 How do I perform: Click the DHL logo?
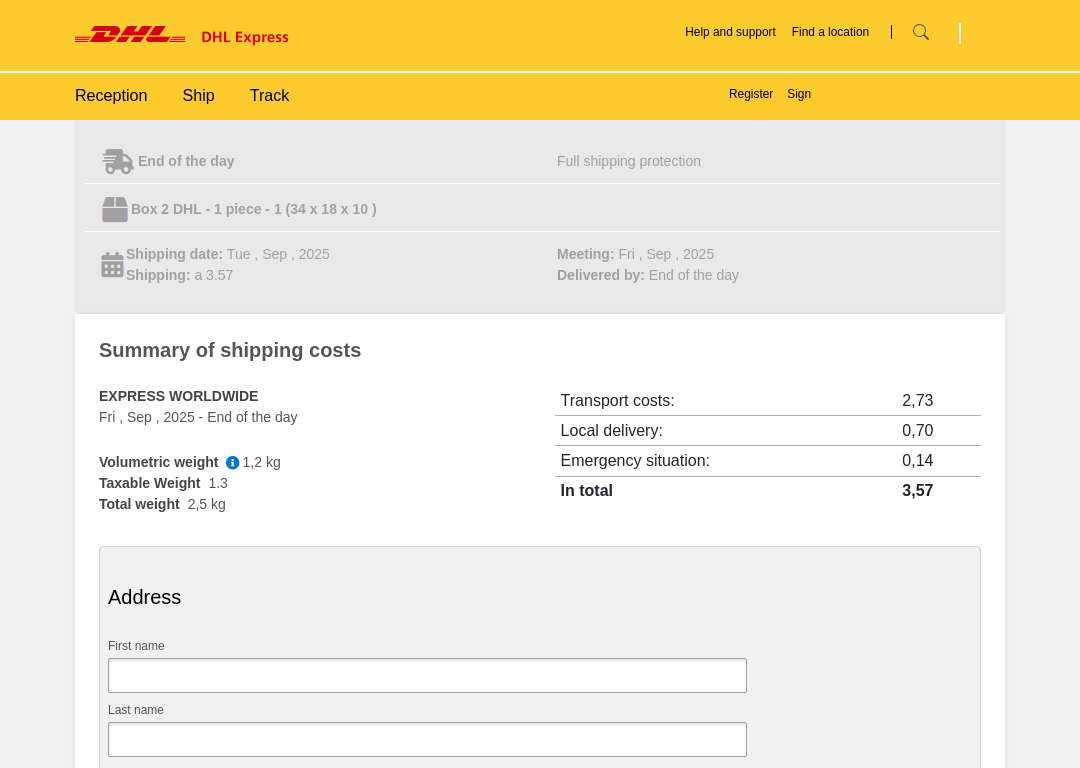click(129, 34)
